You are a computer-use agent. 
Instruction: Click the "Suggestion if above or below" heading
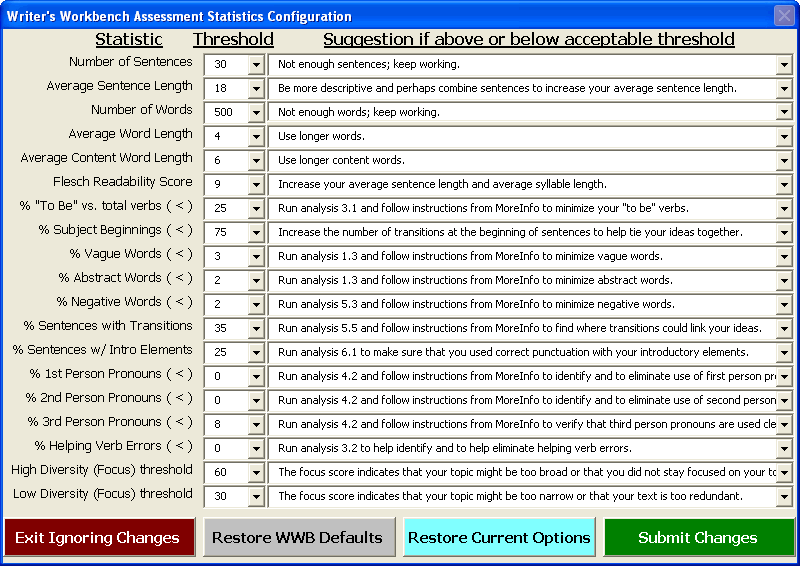(529, 39)
